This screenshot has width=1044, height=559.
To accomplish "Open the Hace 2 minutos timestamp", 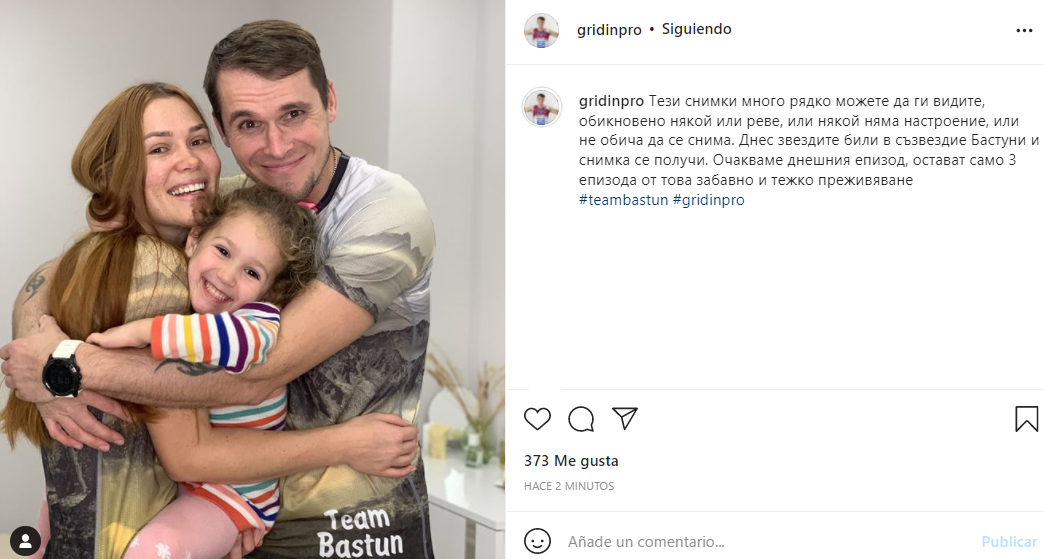I will click(x=569, y=486).
